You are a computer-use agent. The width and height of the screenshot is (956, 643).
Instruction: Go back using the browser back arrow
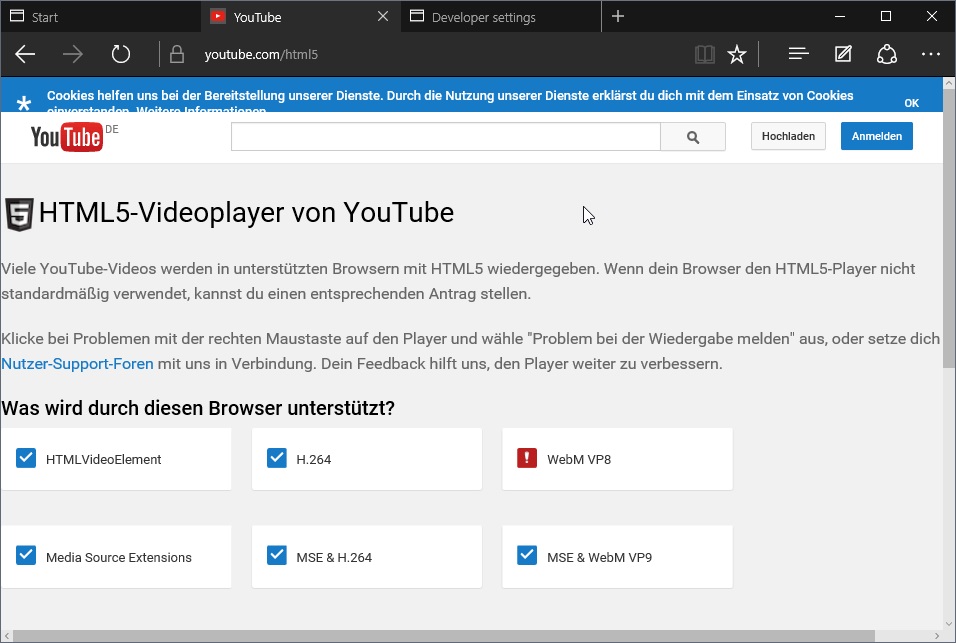point(25,54)
